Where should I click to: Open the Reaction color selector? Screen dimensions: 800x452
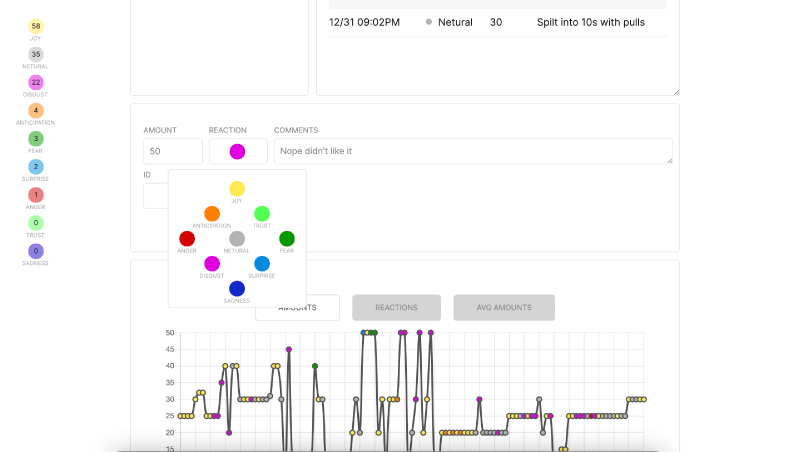tap(237, 152)
